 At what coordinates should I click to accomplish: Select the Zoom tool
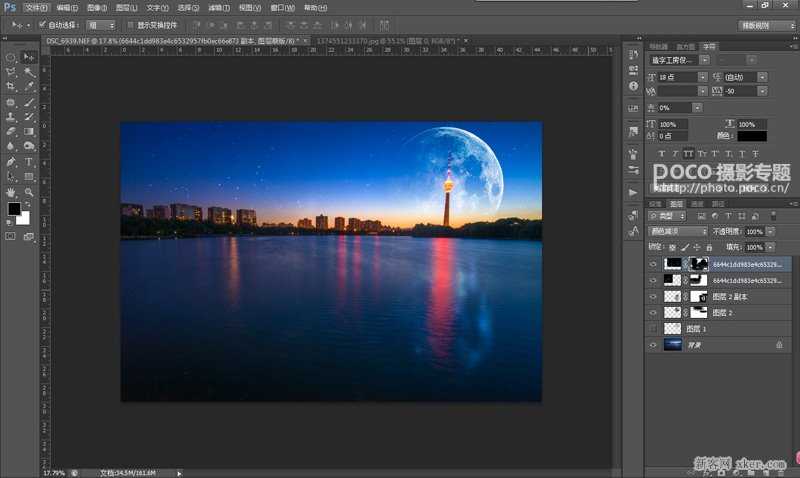(x=29, y=192)
